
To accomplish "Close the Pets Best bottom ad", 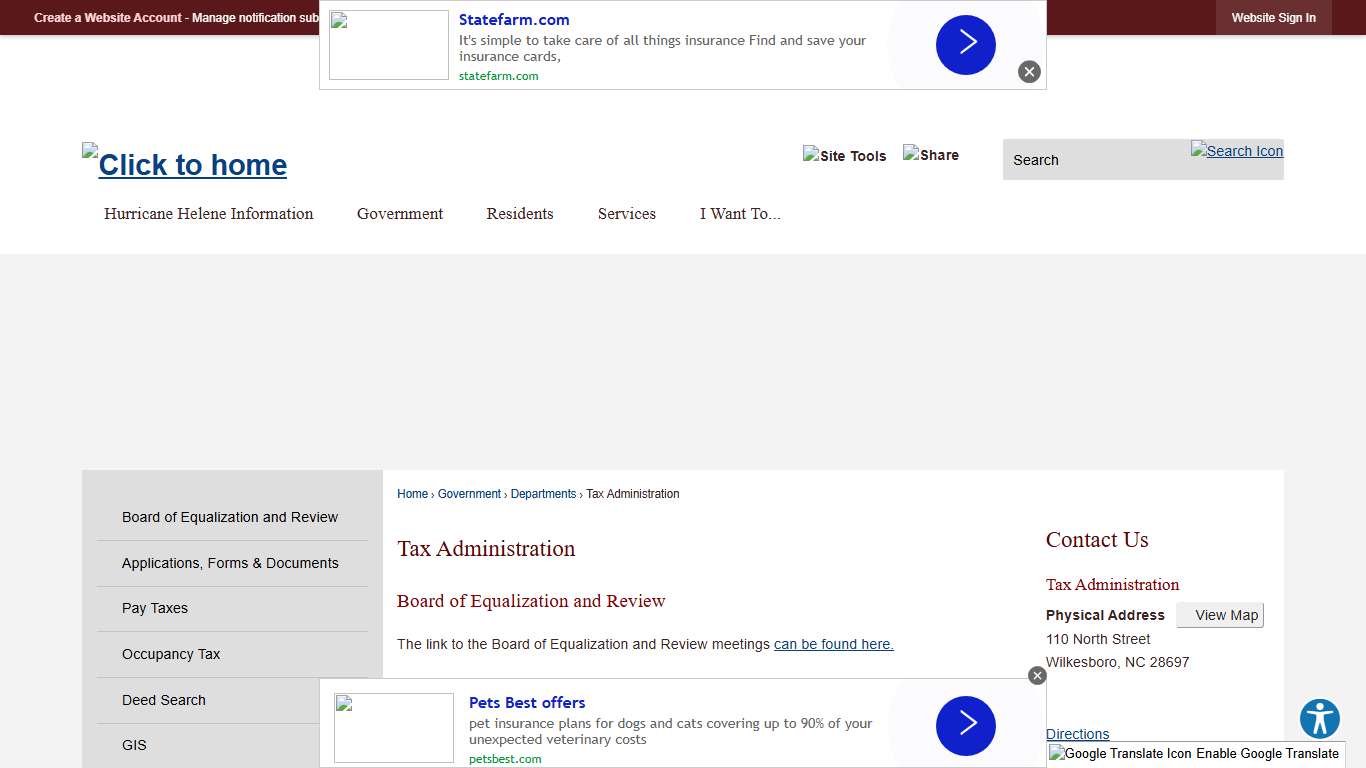I will [x=1037, y=676].
